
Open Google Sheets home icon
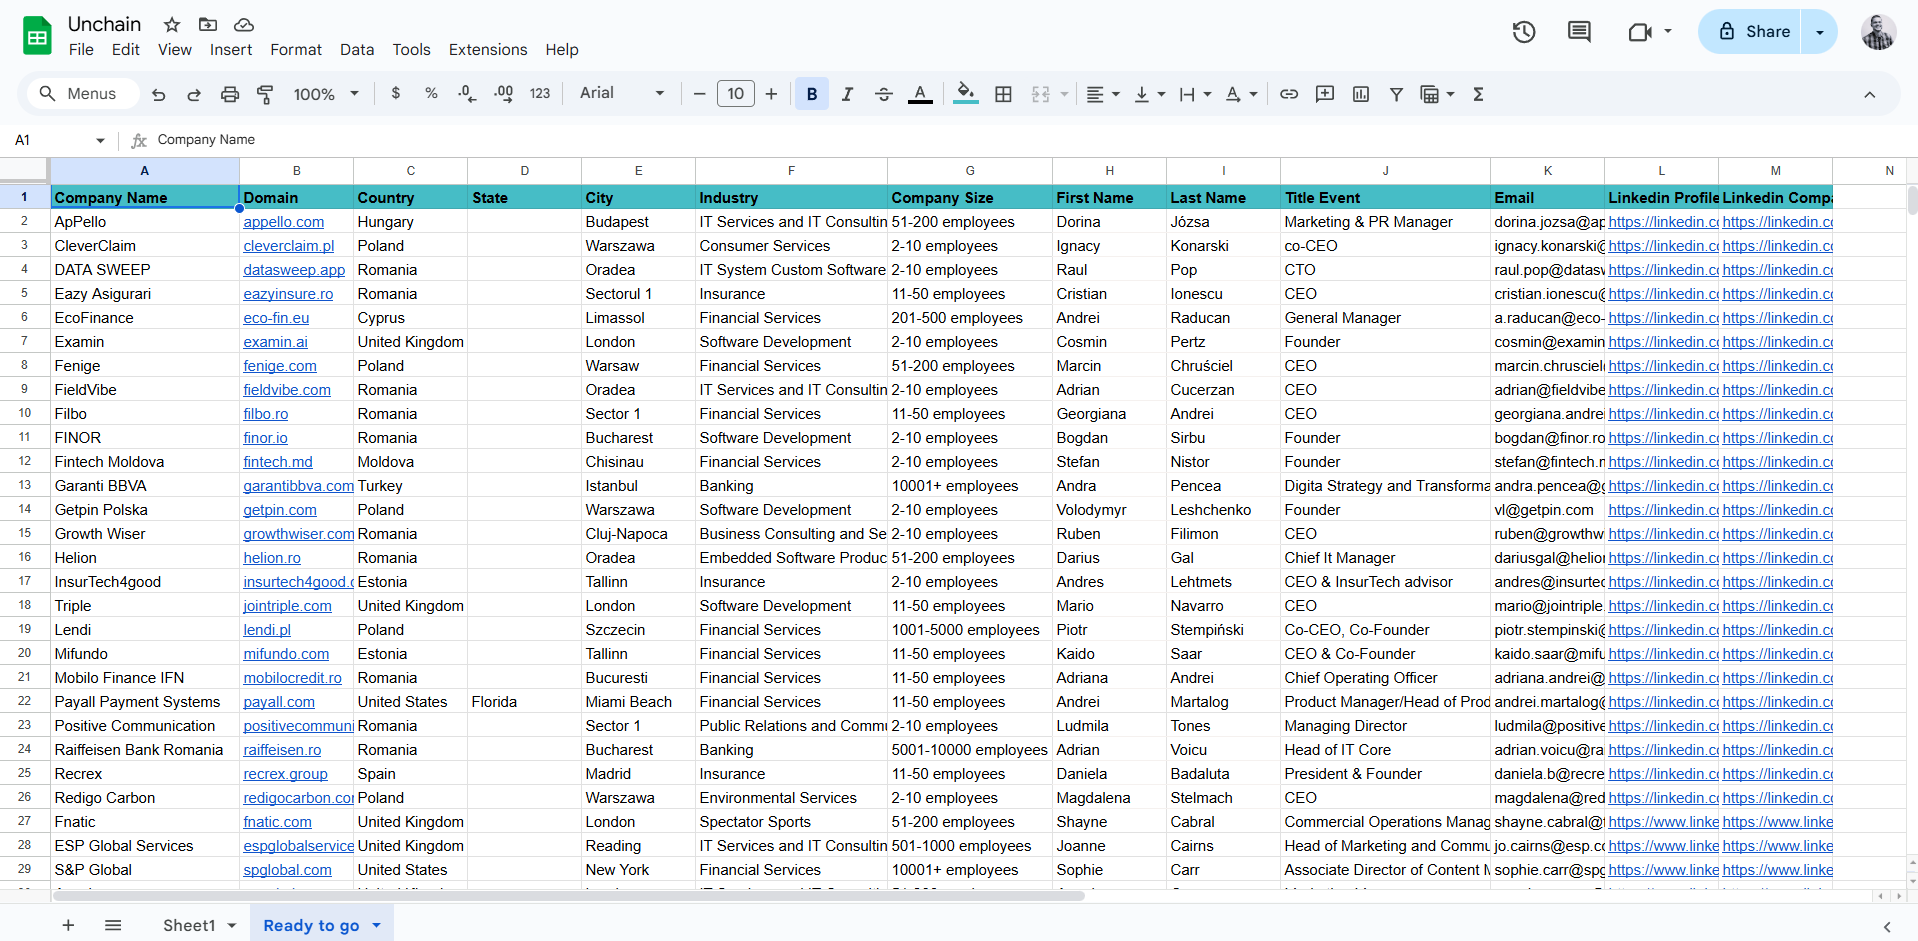[x=37, y=36]
